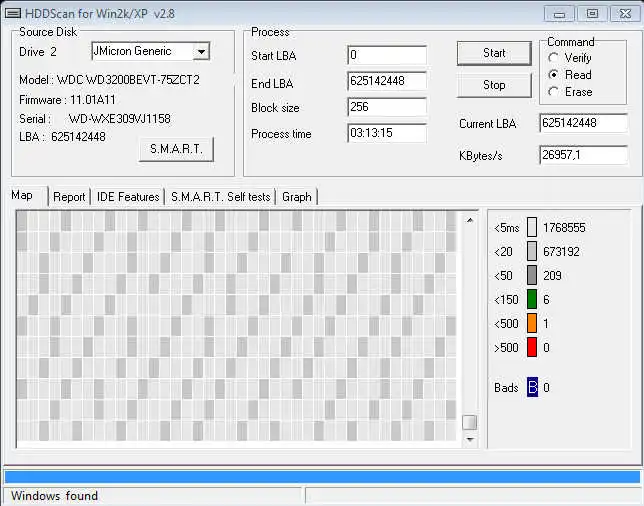
Task: Click the blue Bads 'B' indicator
Action: (x=532, y=387)
